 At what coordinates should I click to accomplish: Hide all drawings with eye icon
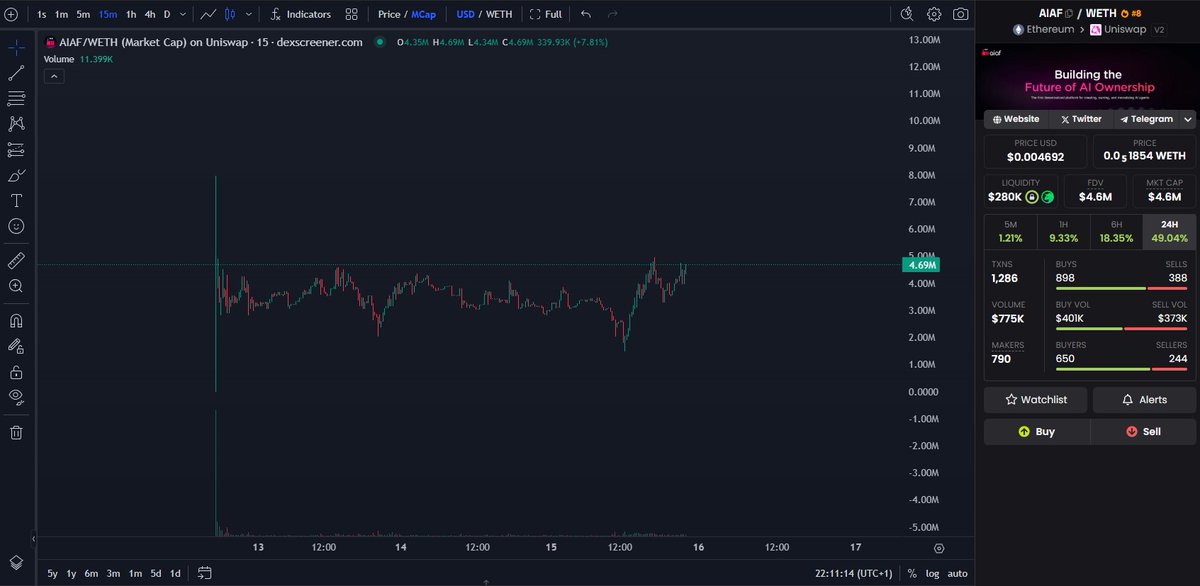pos(16,397)
